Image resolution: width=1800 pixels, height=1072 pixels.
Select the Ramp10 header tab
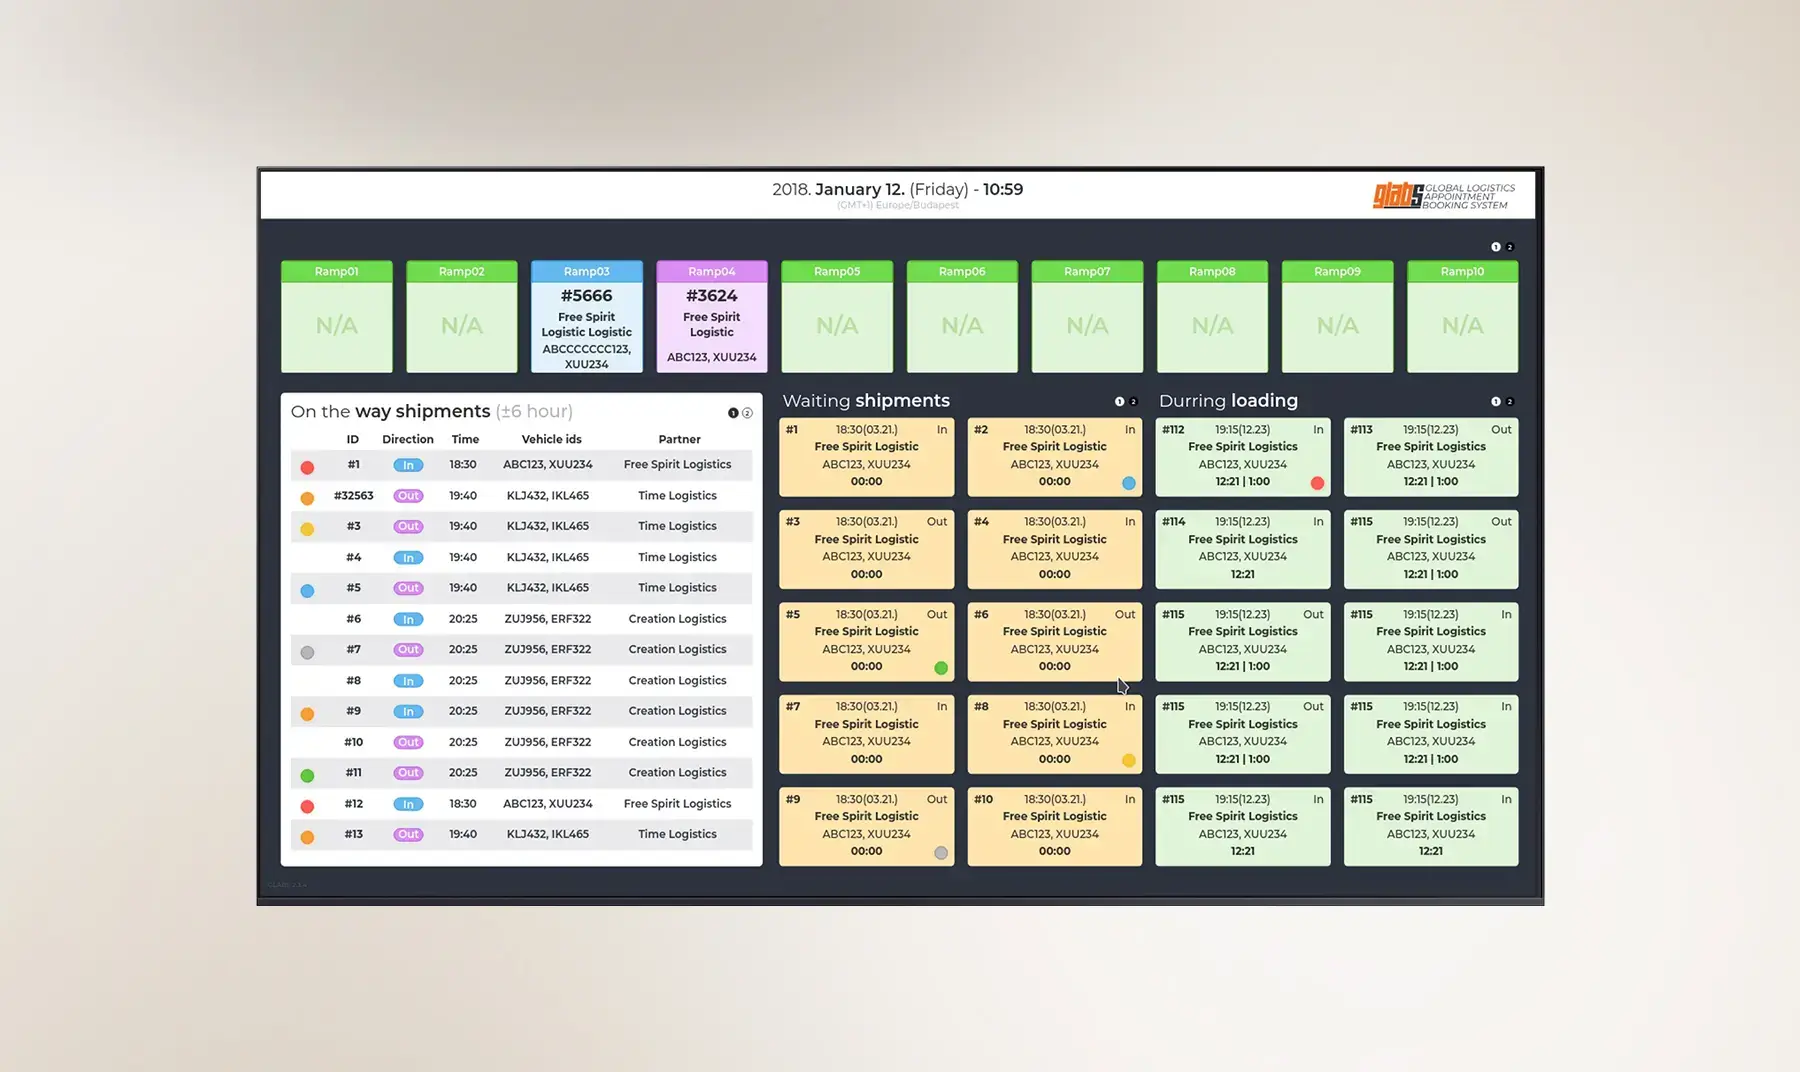(1461, 271)
